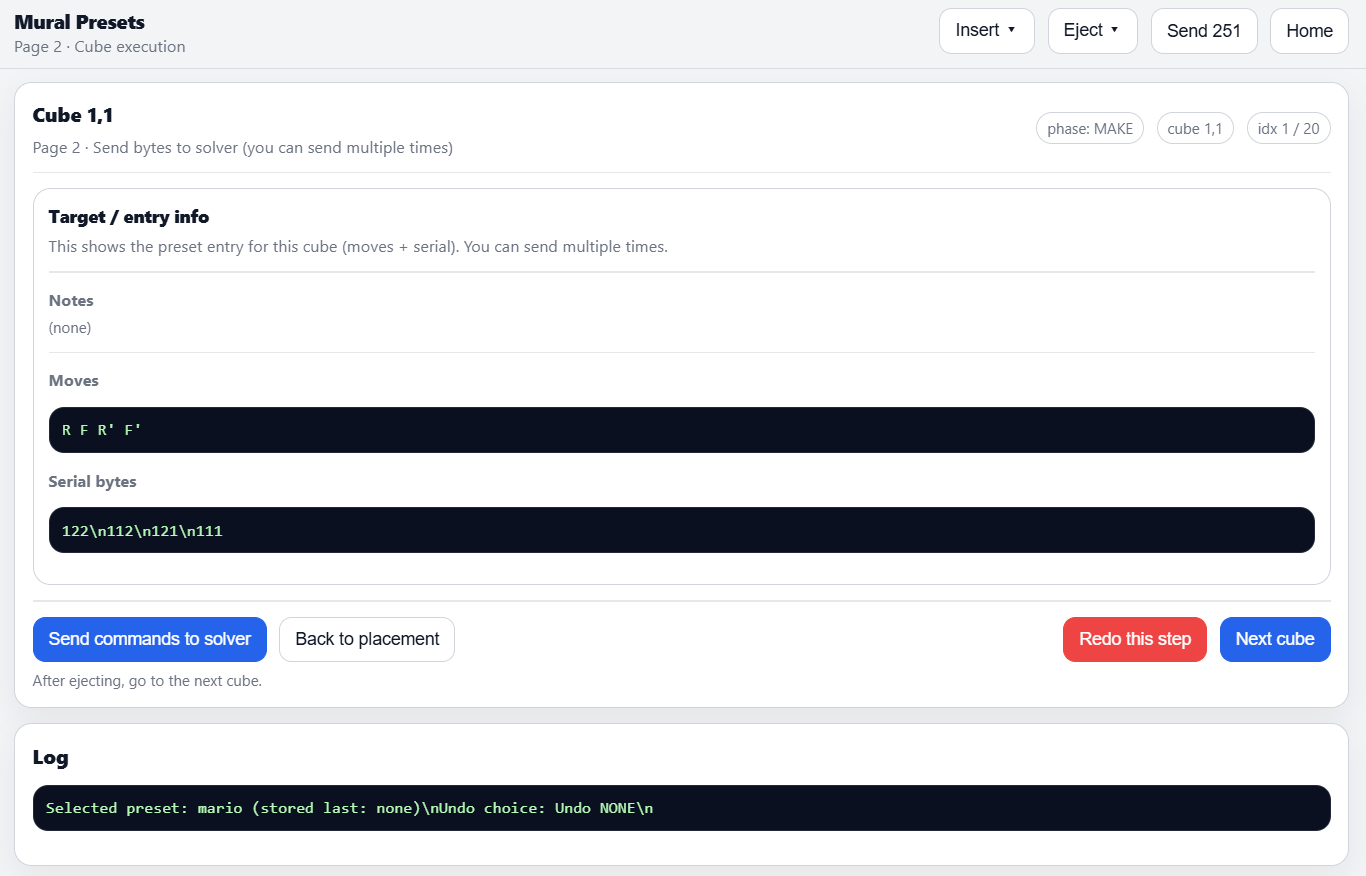Click the Mural Presets app title
The width and height of the screenshot is (1366, 876).
click(79, 22)
